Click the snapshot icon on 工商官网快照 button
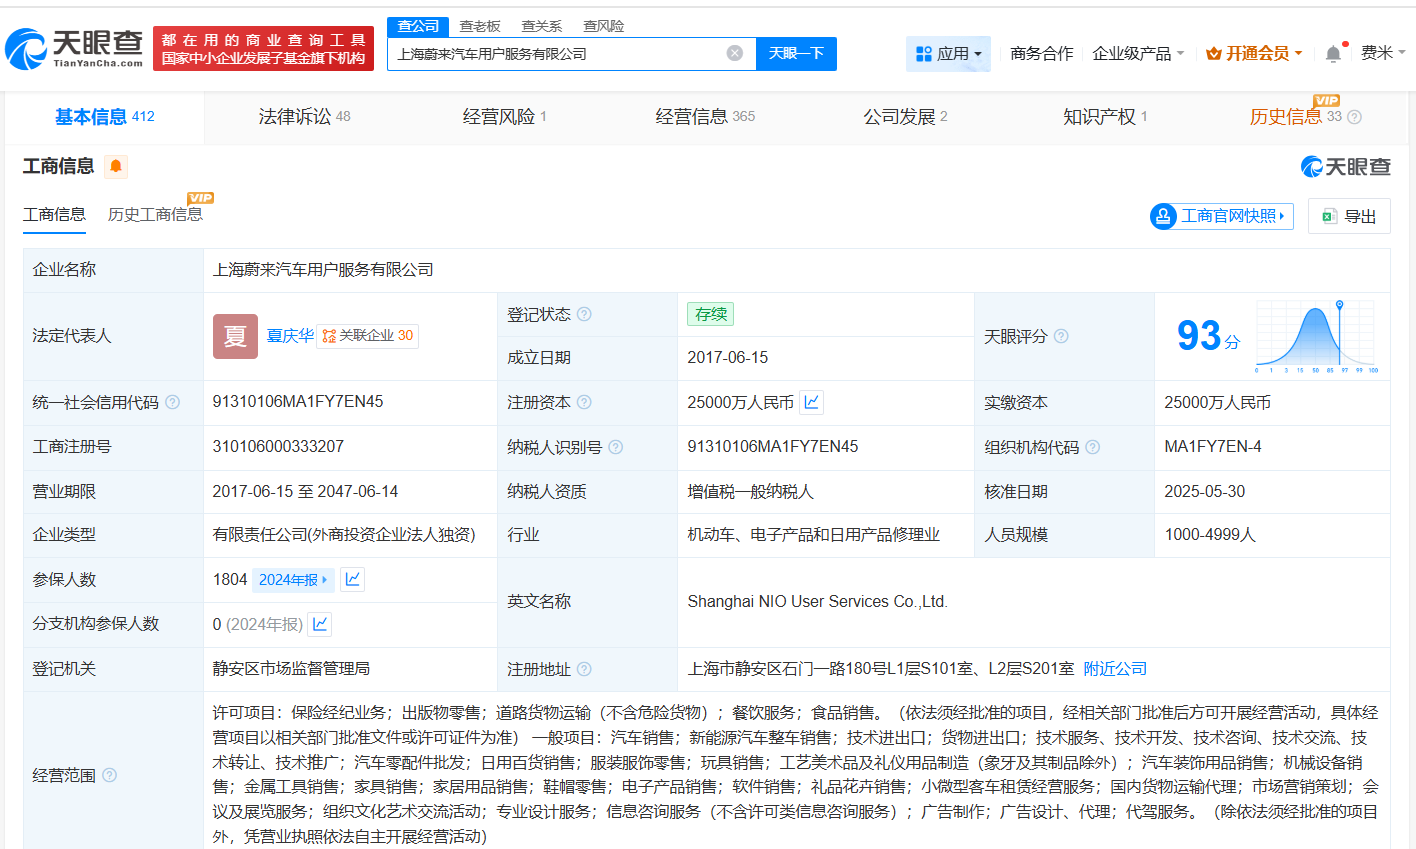This screenshot has width=1416, height=849. tap(1163, 216)
